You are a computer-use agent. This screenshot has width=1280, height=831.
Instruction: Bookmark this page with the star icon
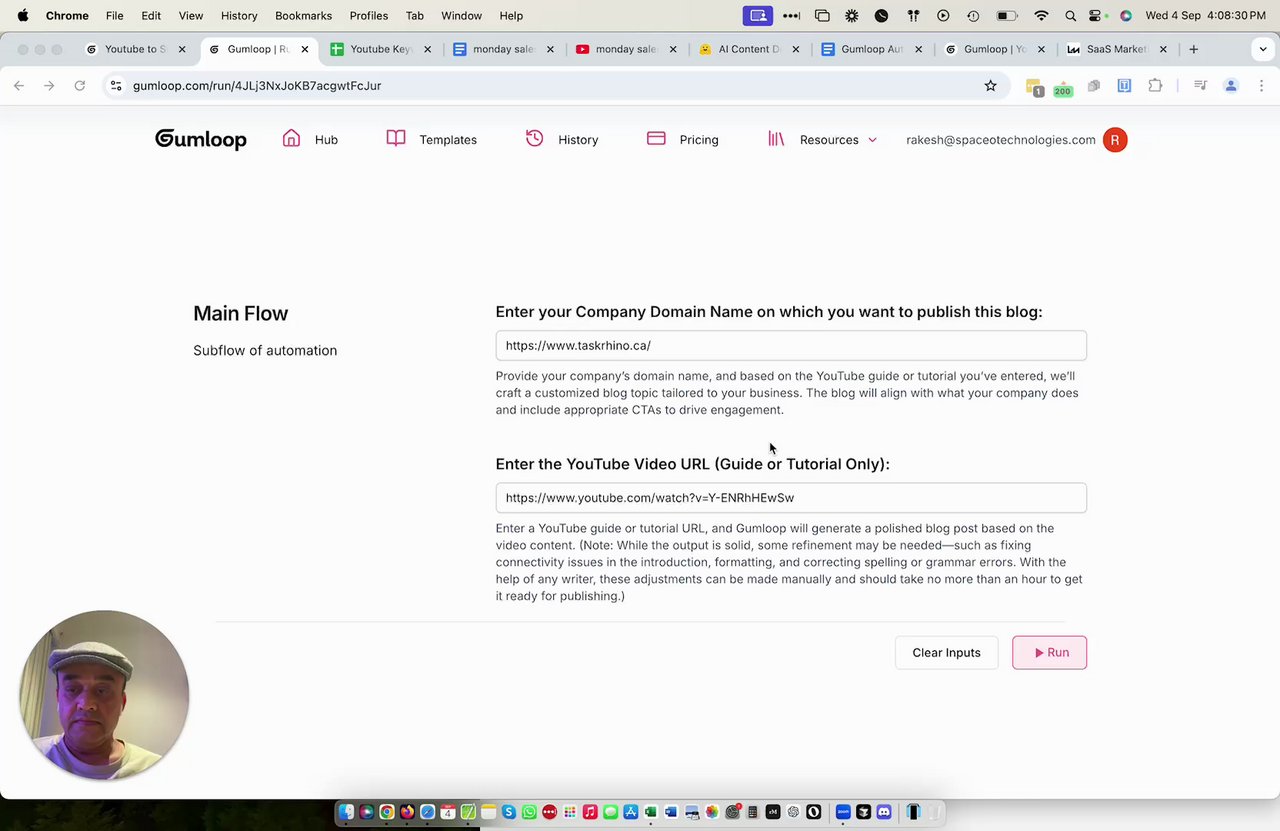(990, 86)
